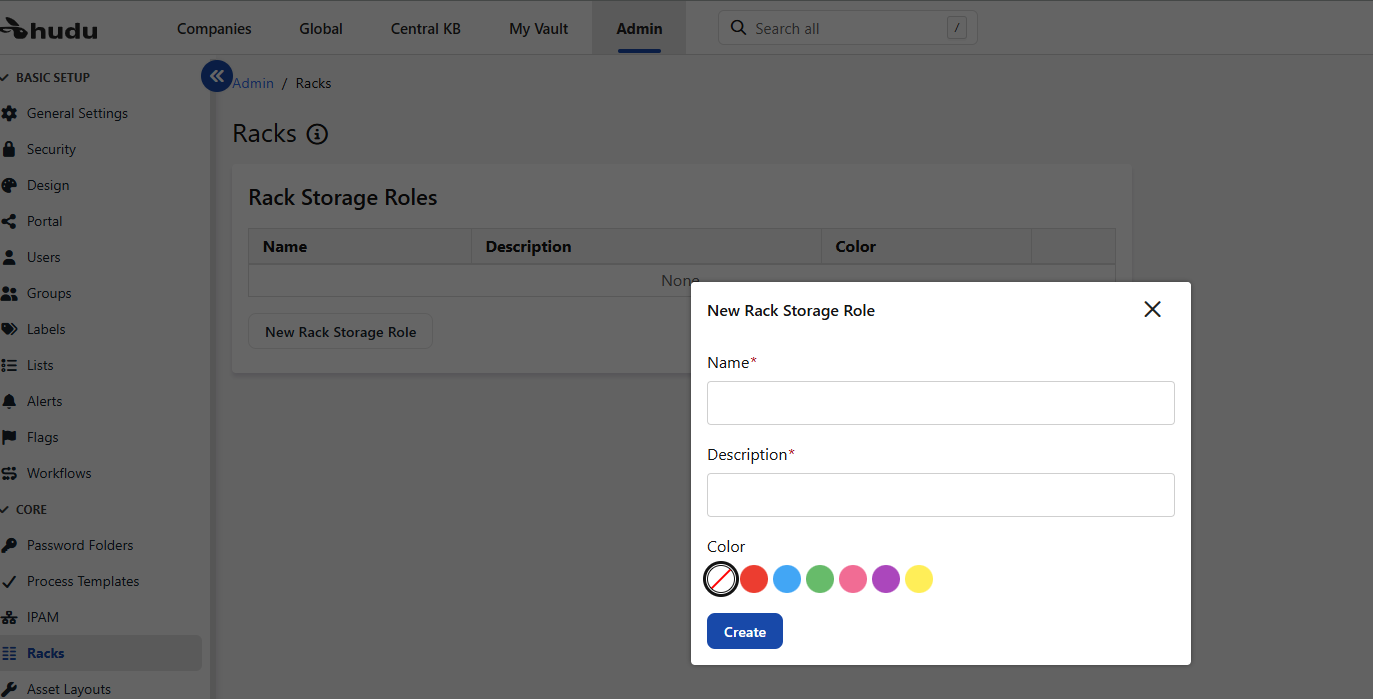
Task: Open the Companies tab
Action: (x=214, y=28)
